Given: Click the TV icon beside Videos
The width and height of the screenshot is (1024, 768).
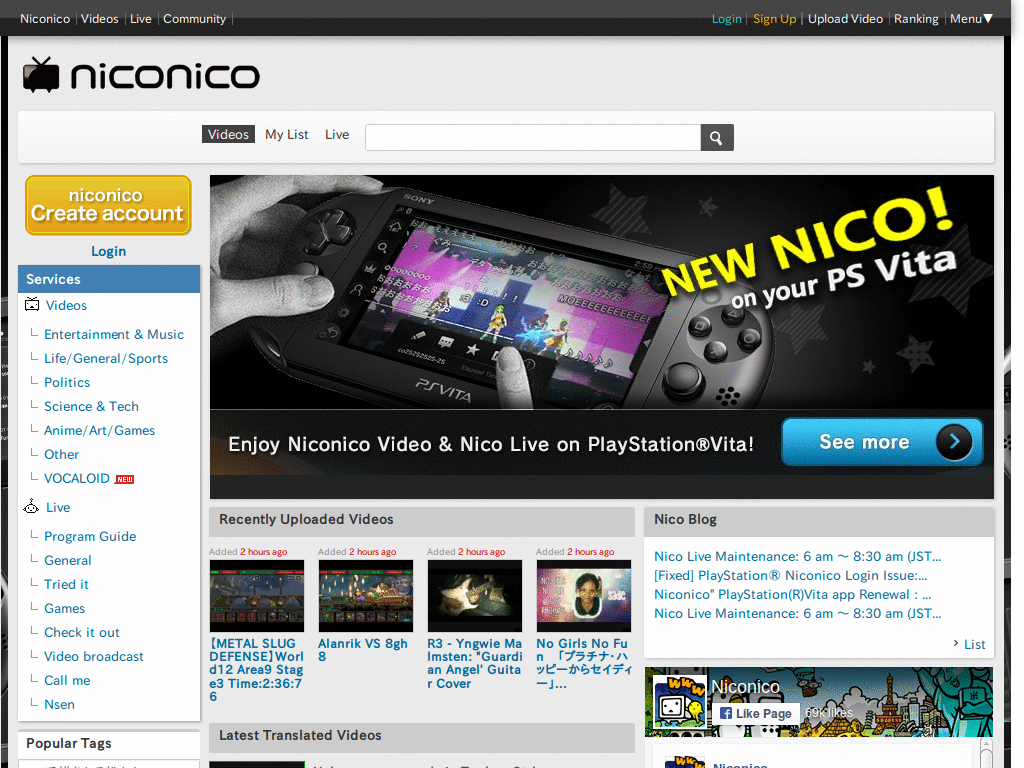Looking at the screenshot, I should [x=32, y=304].
